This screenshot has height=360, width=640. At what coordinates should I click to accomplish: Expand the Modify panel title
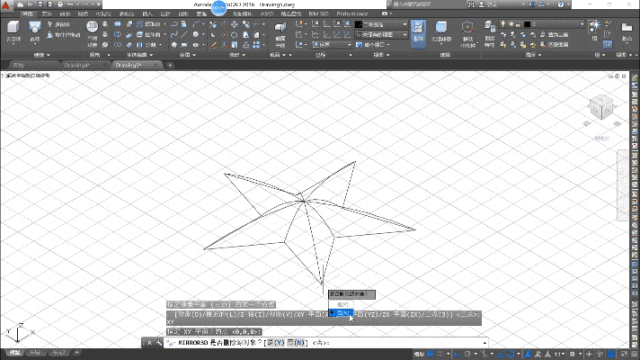237,55
